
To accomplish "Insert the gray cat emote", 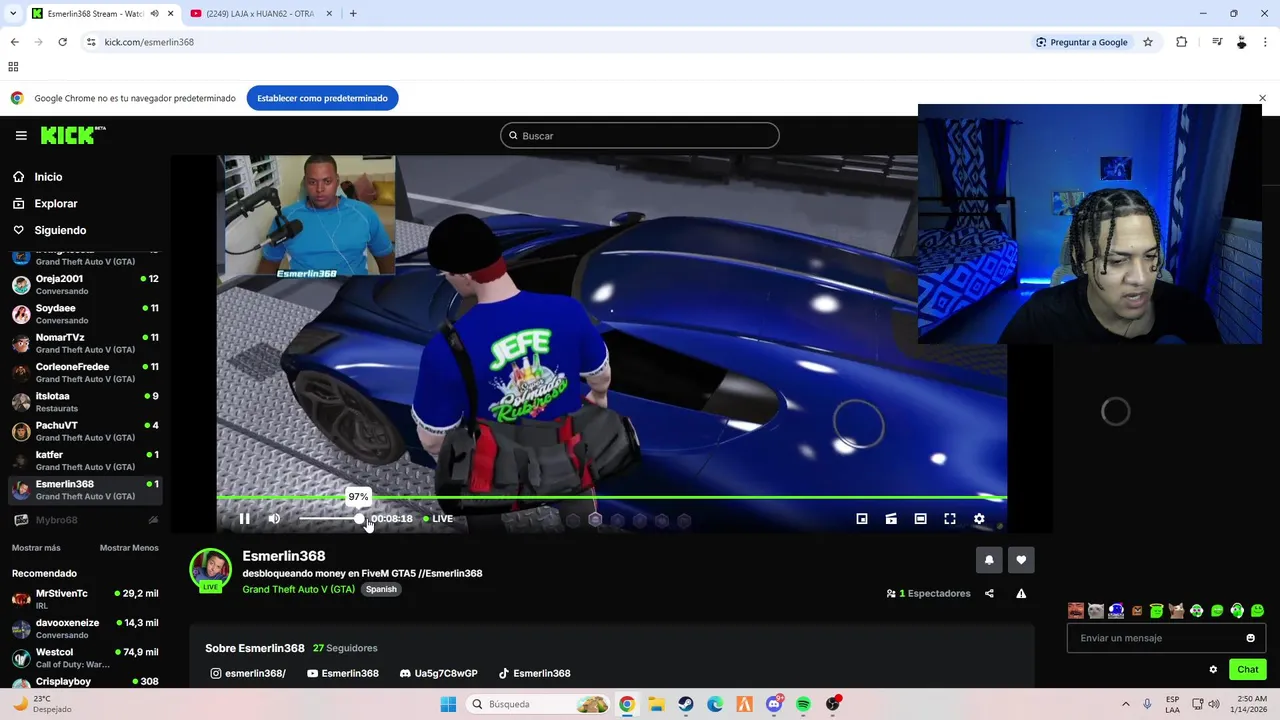I will coord(1096,611).
